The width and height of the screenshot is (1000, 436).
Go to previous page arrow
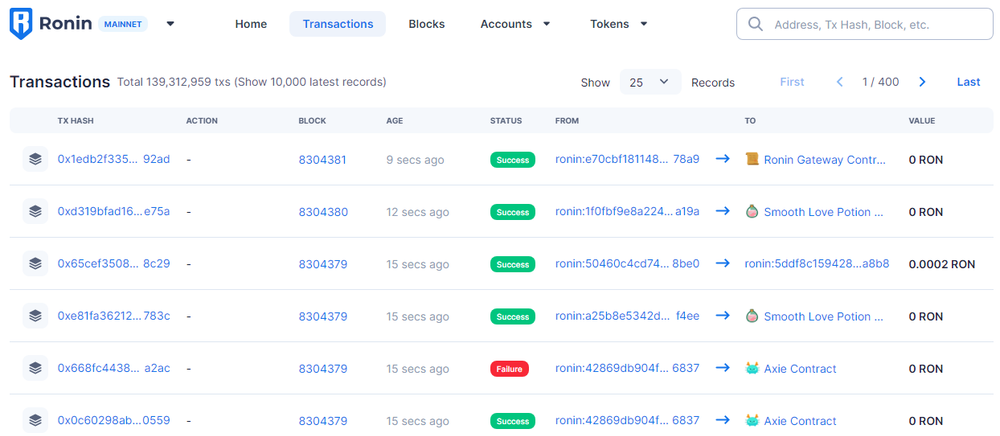[x=840, y=82]
